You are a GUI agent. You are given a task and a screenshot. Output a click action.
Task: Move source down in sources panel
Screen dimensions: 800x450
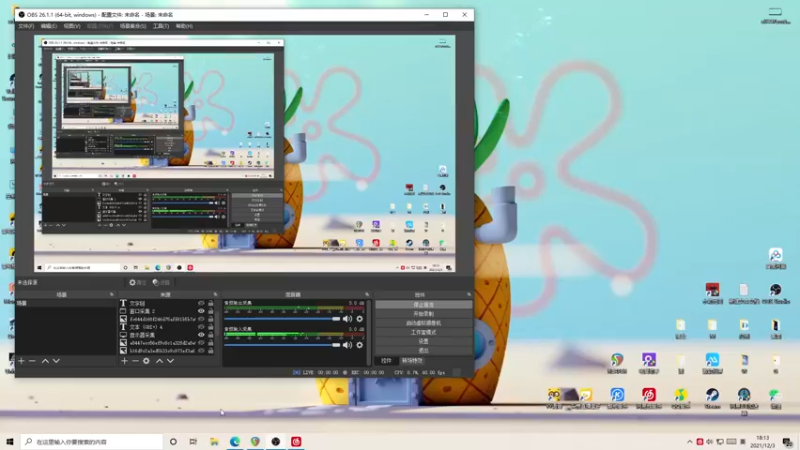click(170, 361)
